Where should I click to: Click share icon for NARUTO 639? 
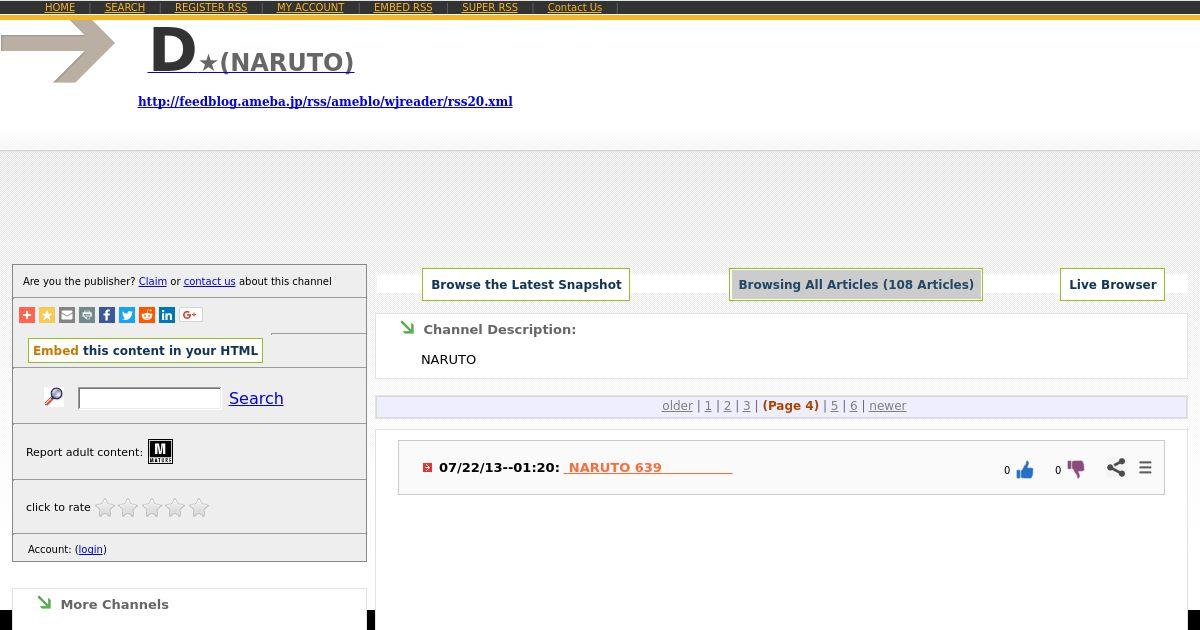point(1116,467)
